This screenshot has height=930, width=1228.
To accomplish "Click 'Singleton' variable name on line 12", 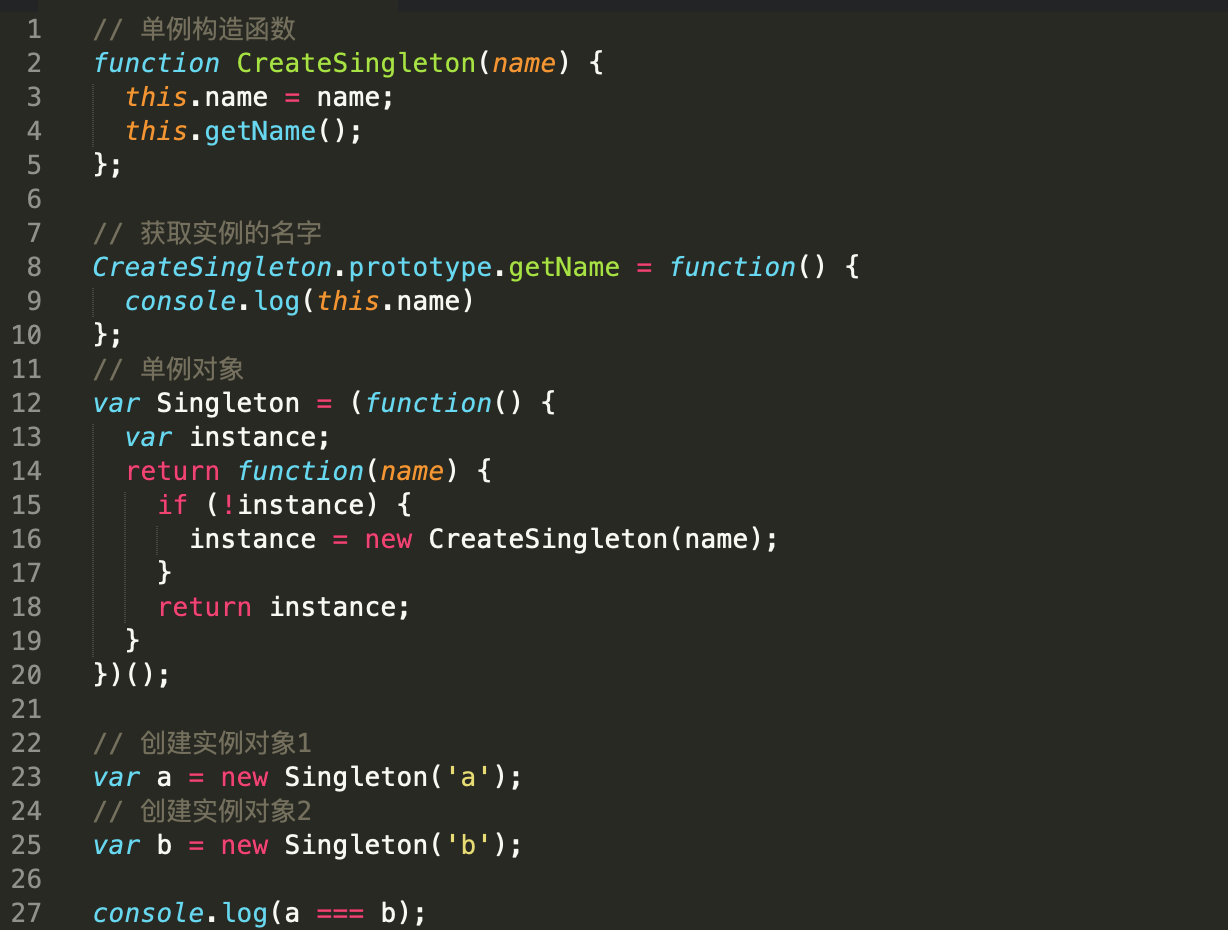I will tap(228, 402).
